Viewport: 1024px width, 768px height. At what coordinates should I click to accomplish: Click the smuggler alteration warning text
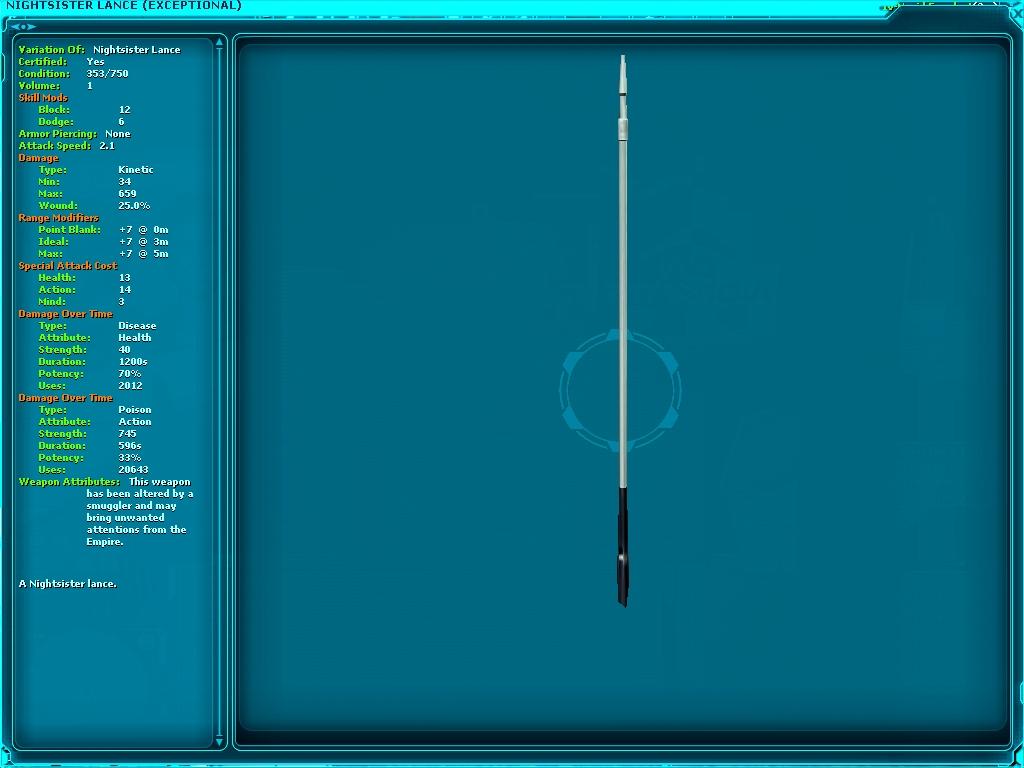(x=140, y=512)
